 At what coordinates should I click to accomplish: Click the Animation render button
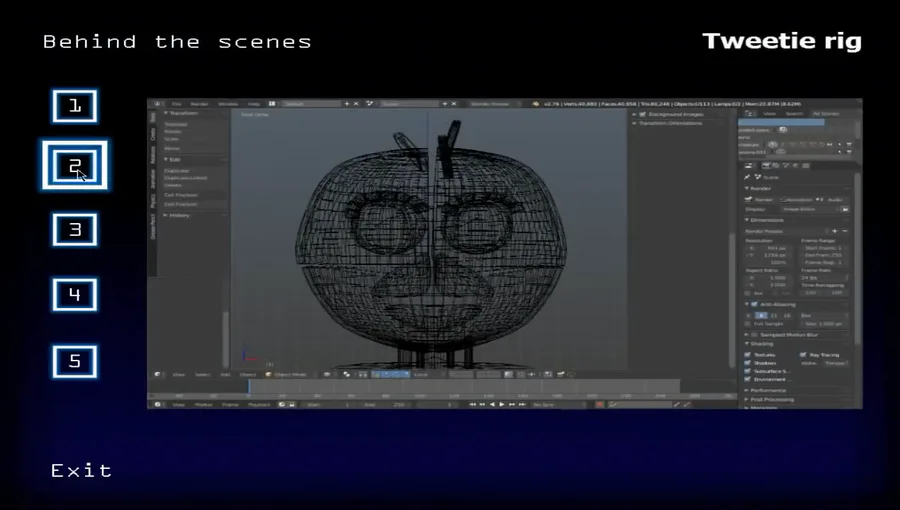[796, 200]
